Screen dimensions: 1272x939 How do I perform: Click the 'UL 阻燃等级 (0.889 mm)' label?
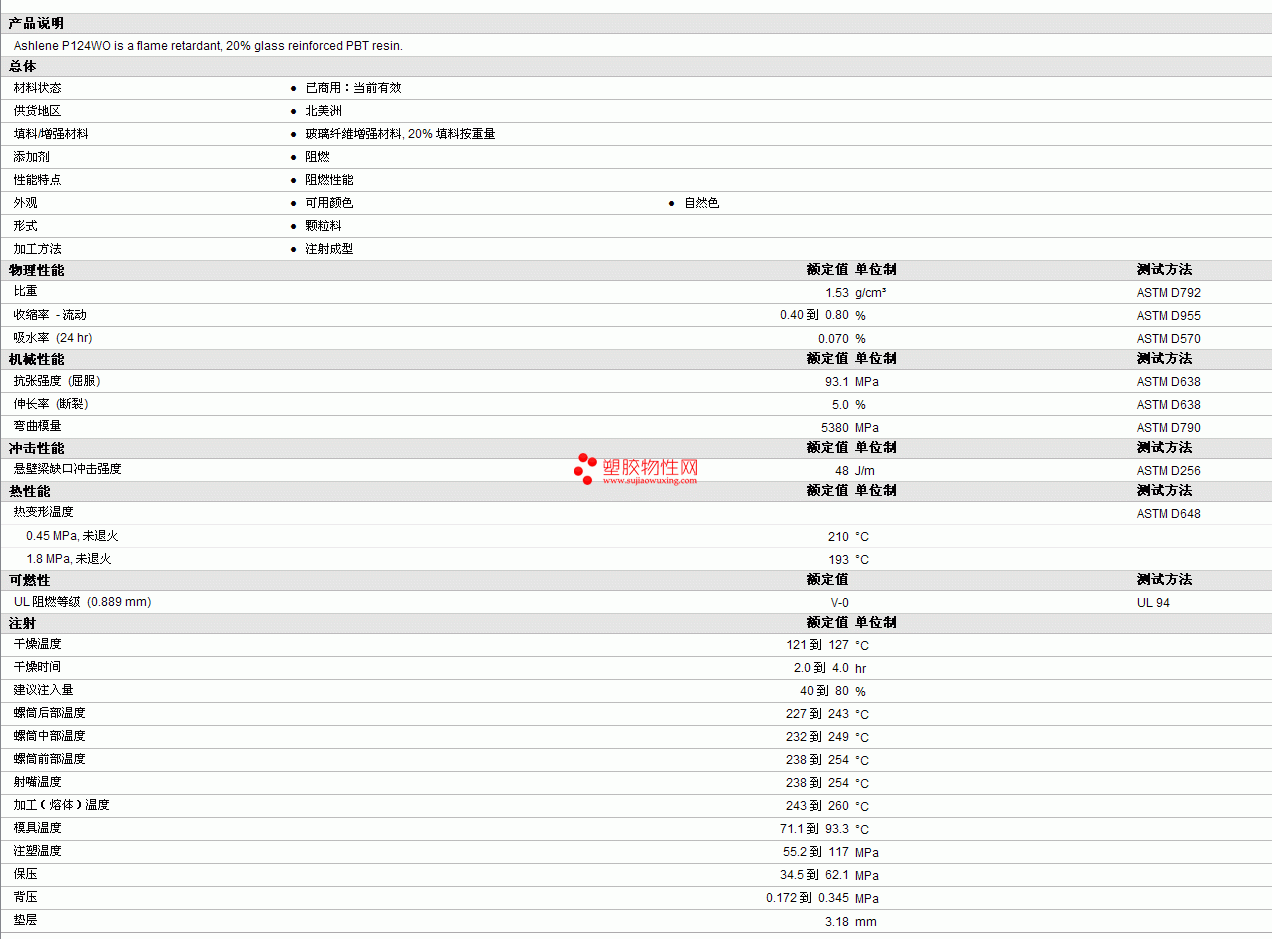(83, 602)
